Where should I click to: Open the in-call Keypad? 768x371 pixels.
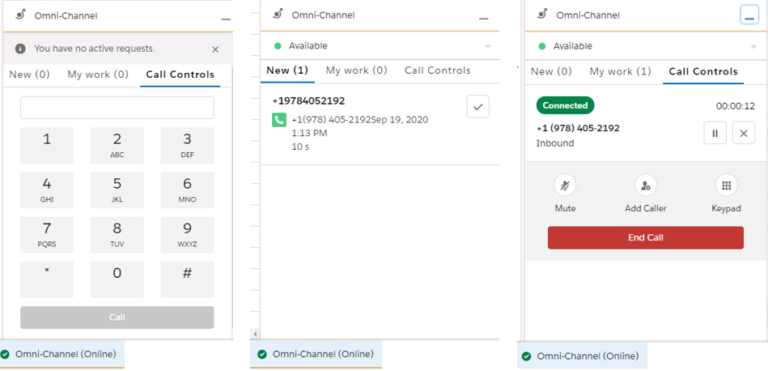click(x=726, y=186)
